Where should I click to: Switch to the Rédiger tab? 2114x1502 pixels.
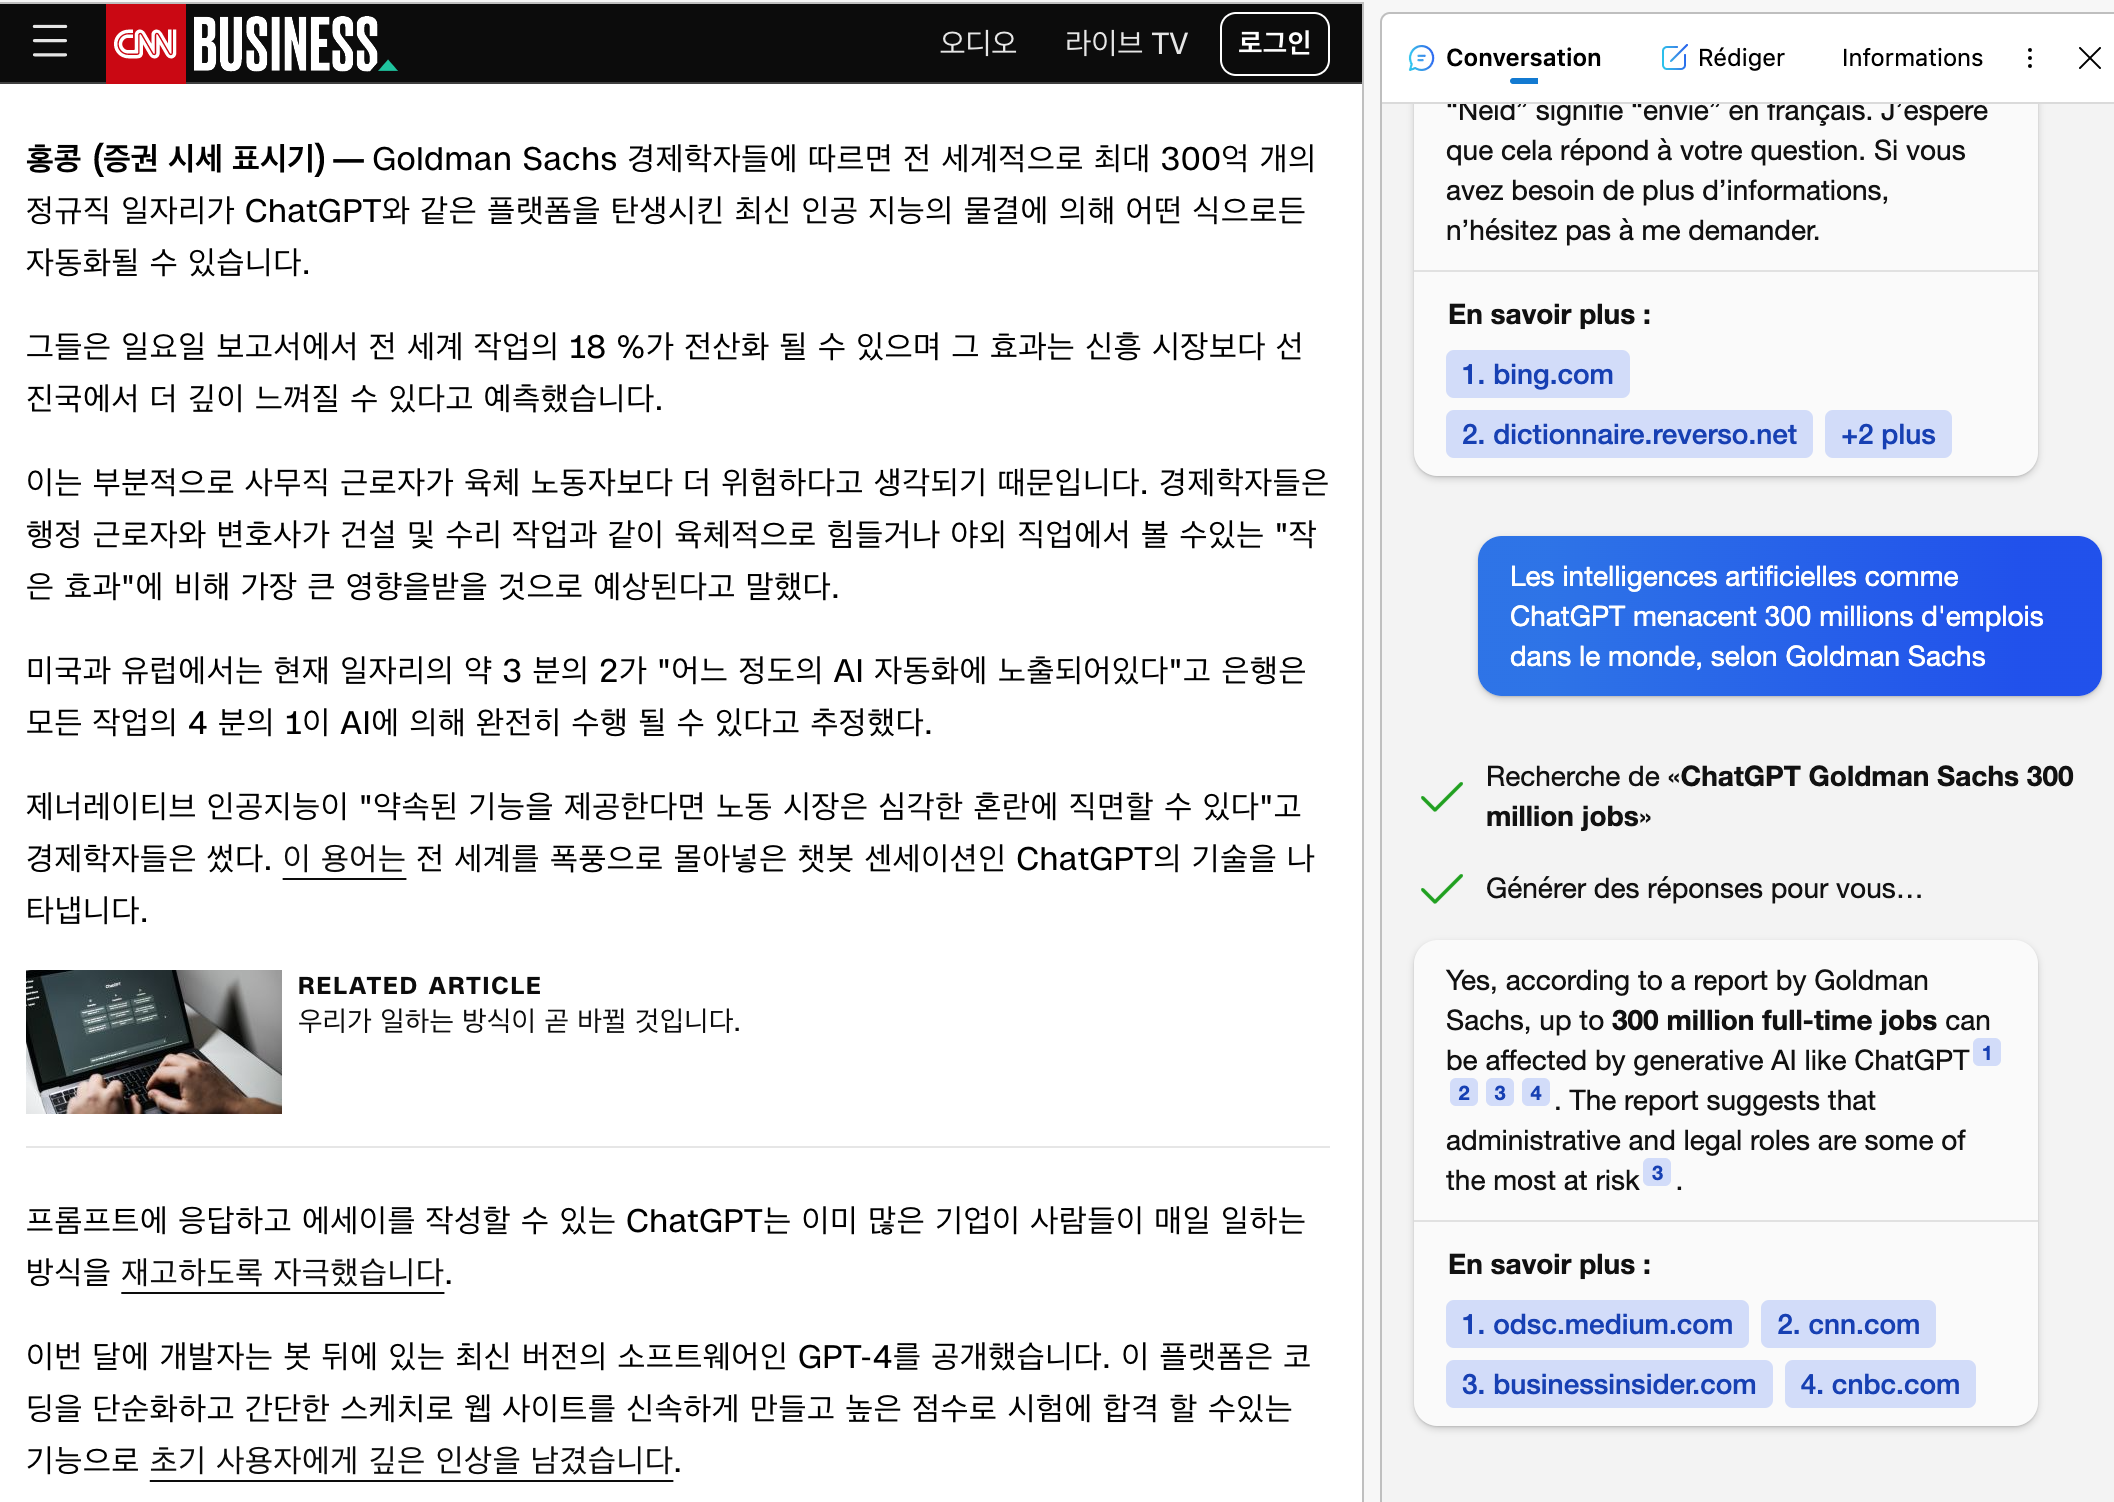point(1722,58)
